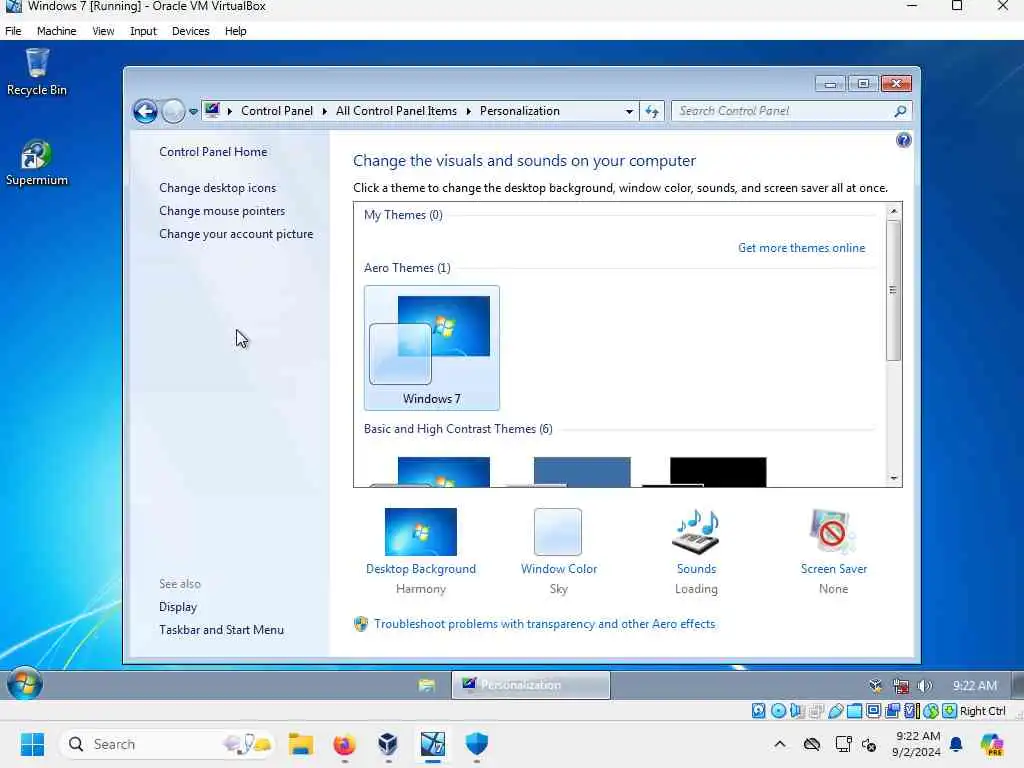Open Windows Explorer from Windows 7 taskbar
1024x768 pixels.
426,685
